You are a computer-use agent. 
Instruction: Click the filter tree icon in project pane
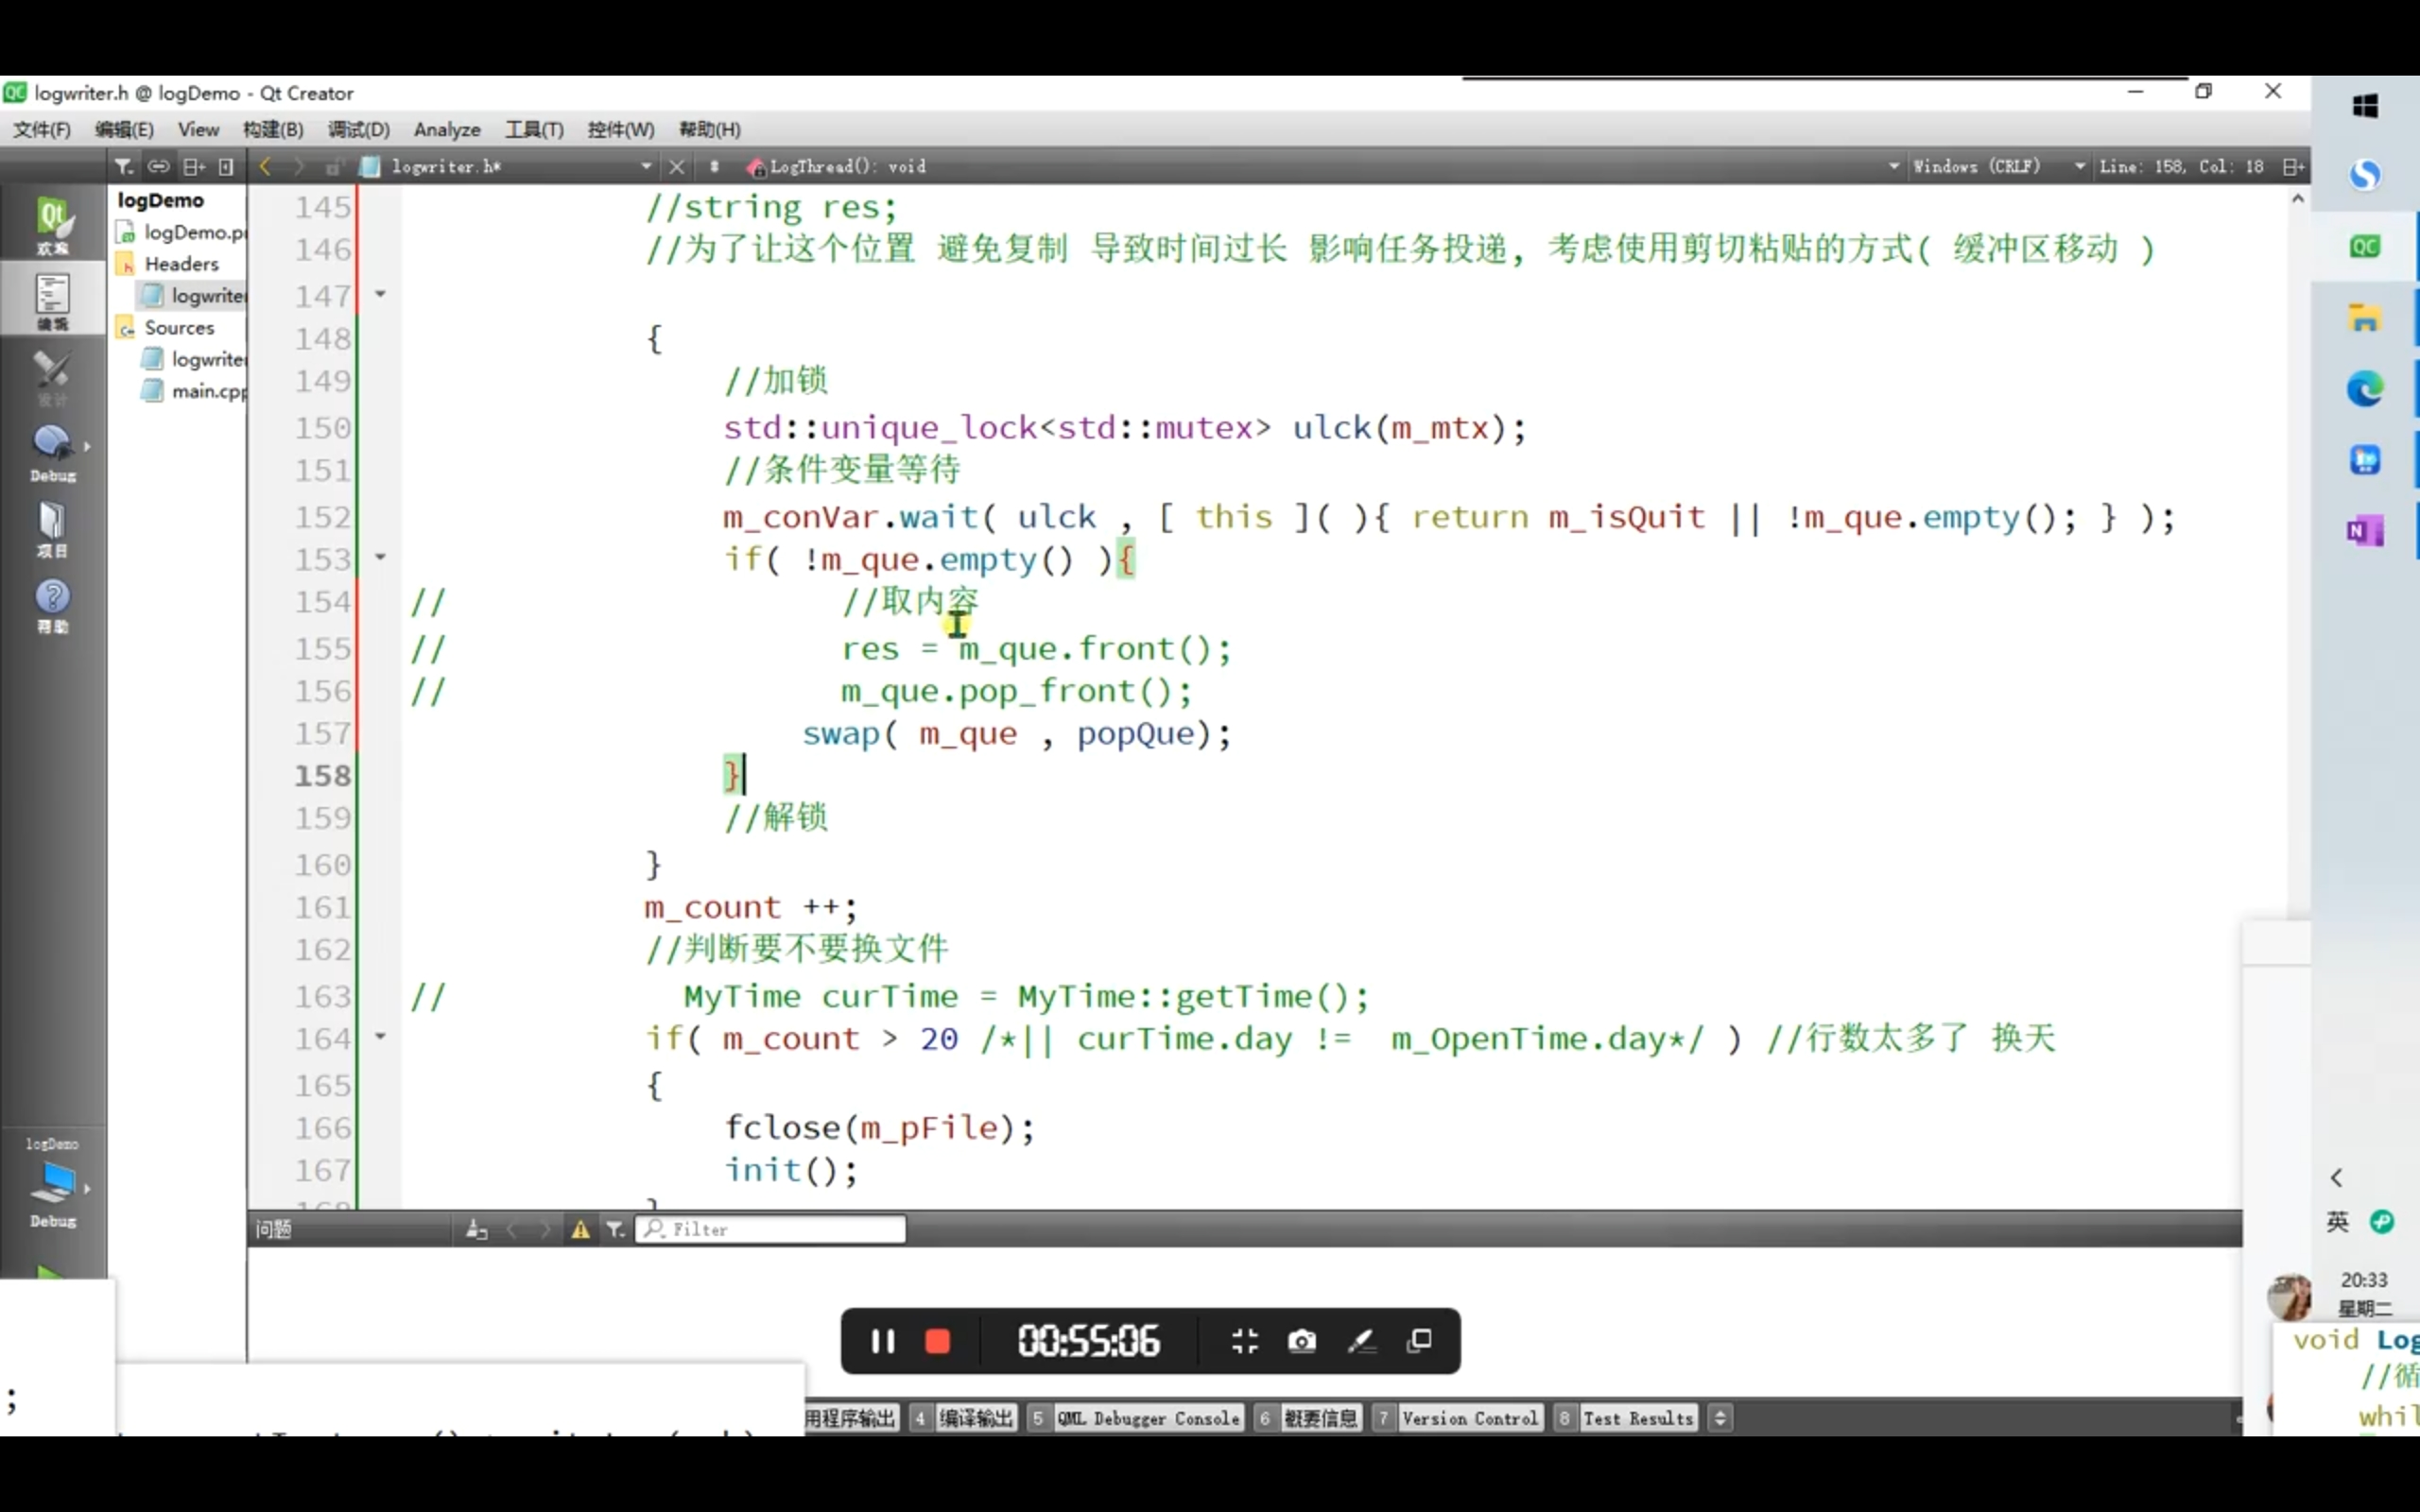pos(123,167)
